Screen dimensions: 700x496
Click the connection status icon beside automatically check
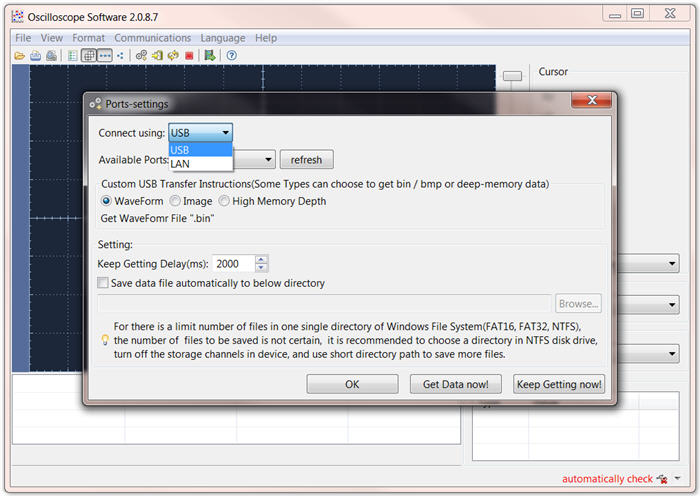[x=662, y=479]
